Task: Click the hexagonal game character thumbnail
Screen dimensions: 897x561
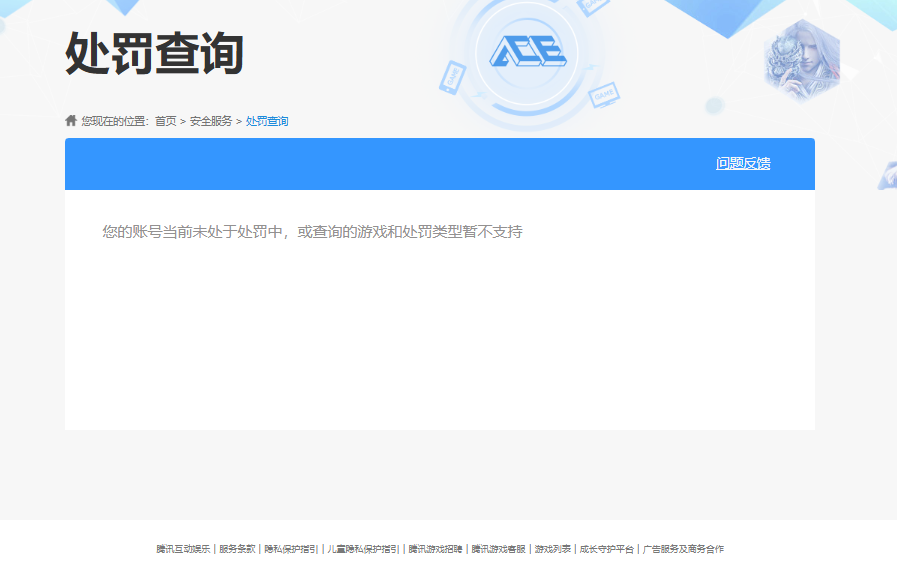Action: (x=802, y=61)
